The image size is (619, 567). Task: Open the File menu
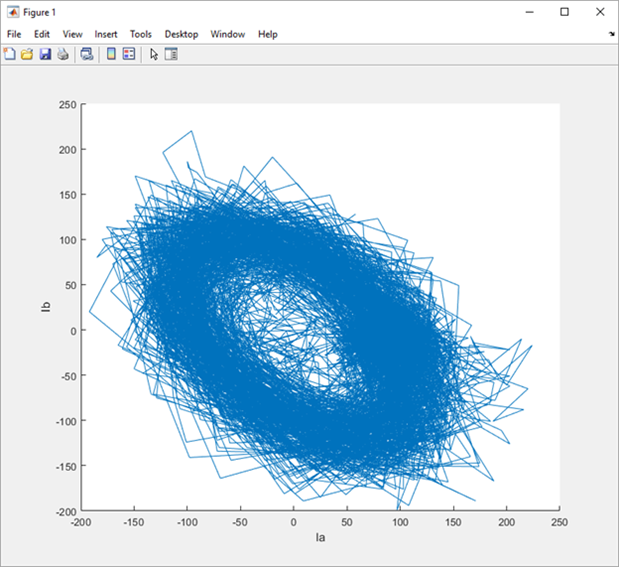[x=14, y=34]
